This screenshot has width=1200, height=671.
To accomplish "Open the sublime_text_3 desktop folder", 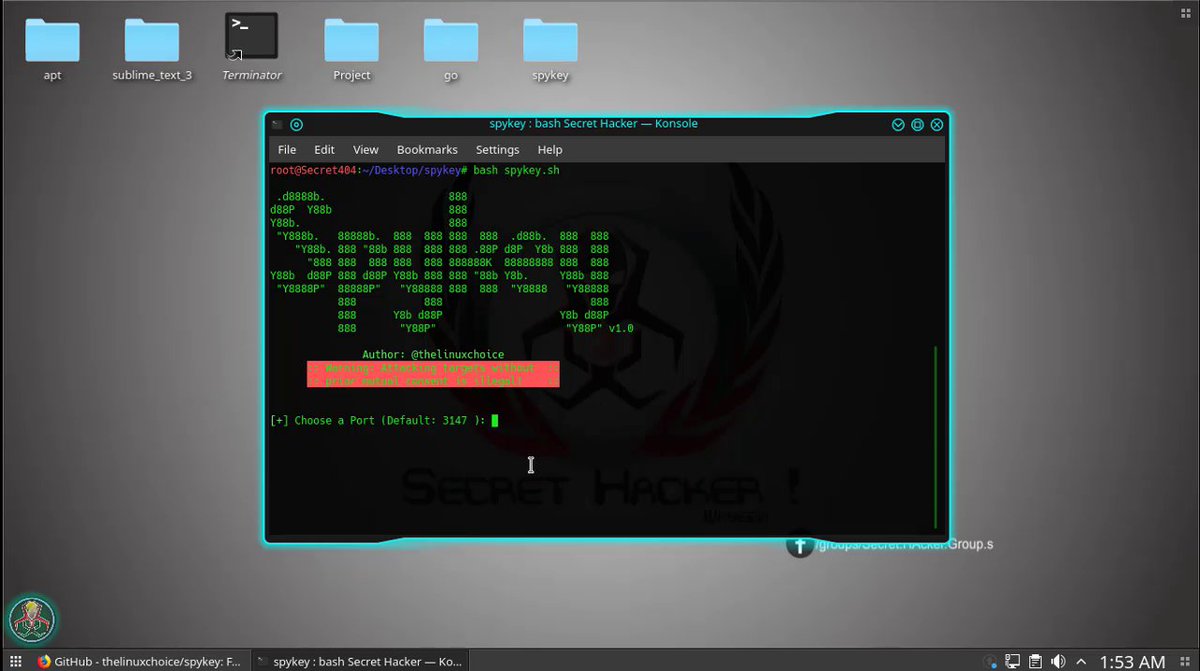I will [152, 49].
